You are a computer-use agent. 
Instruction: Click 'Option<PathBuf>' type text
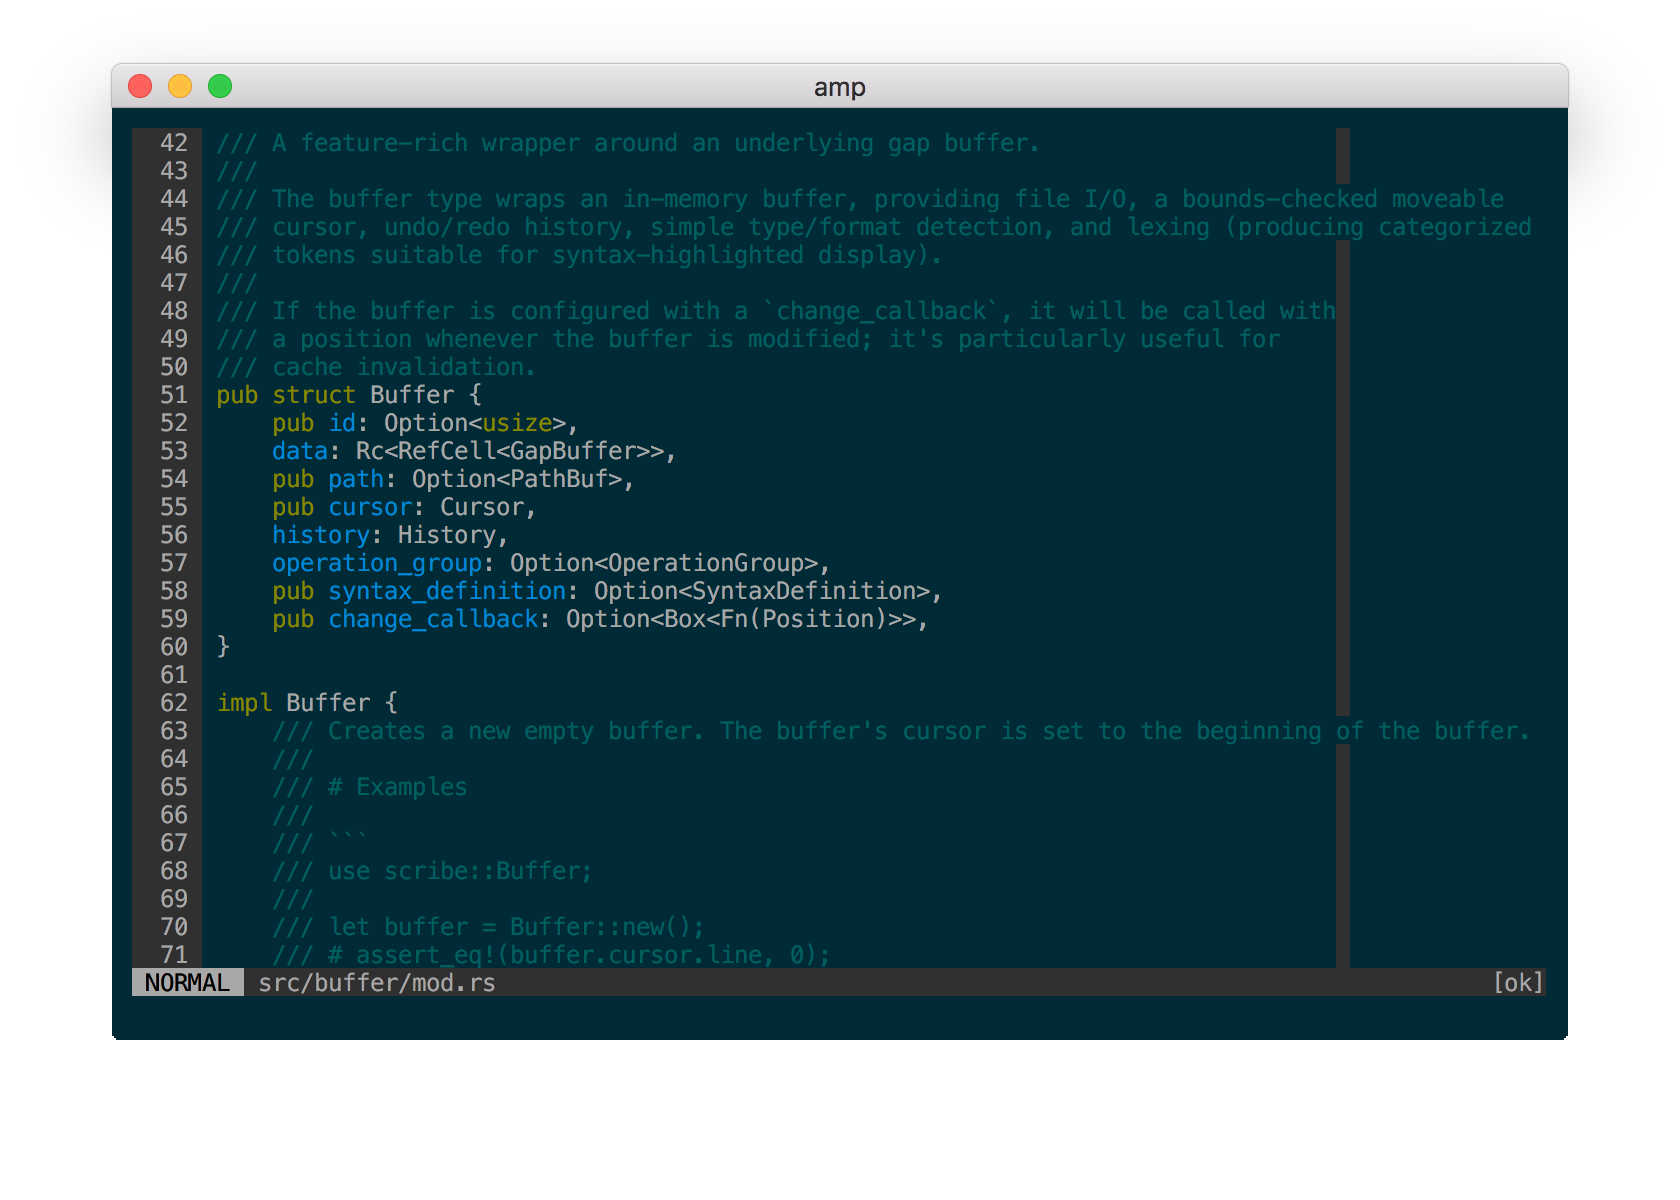click(517, 479)
